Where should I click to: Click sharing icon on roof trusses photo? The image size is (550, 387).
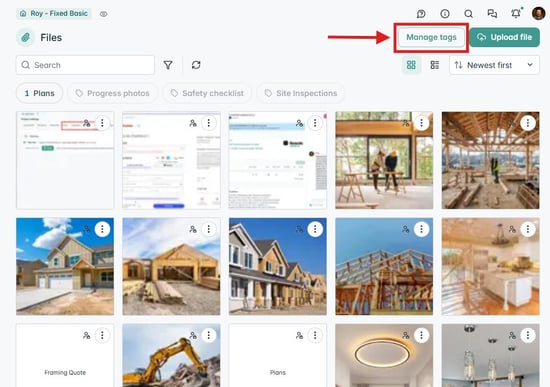[405, 229]
